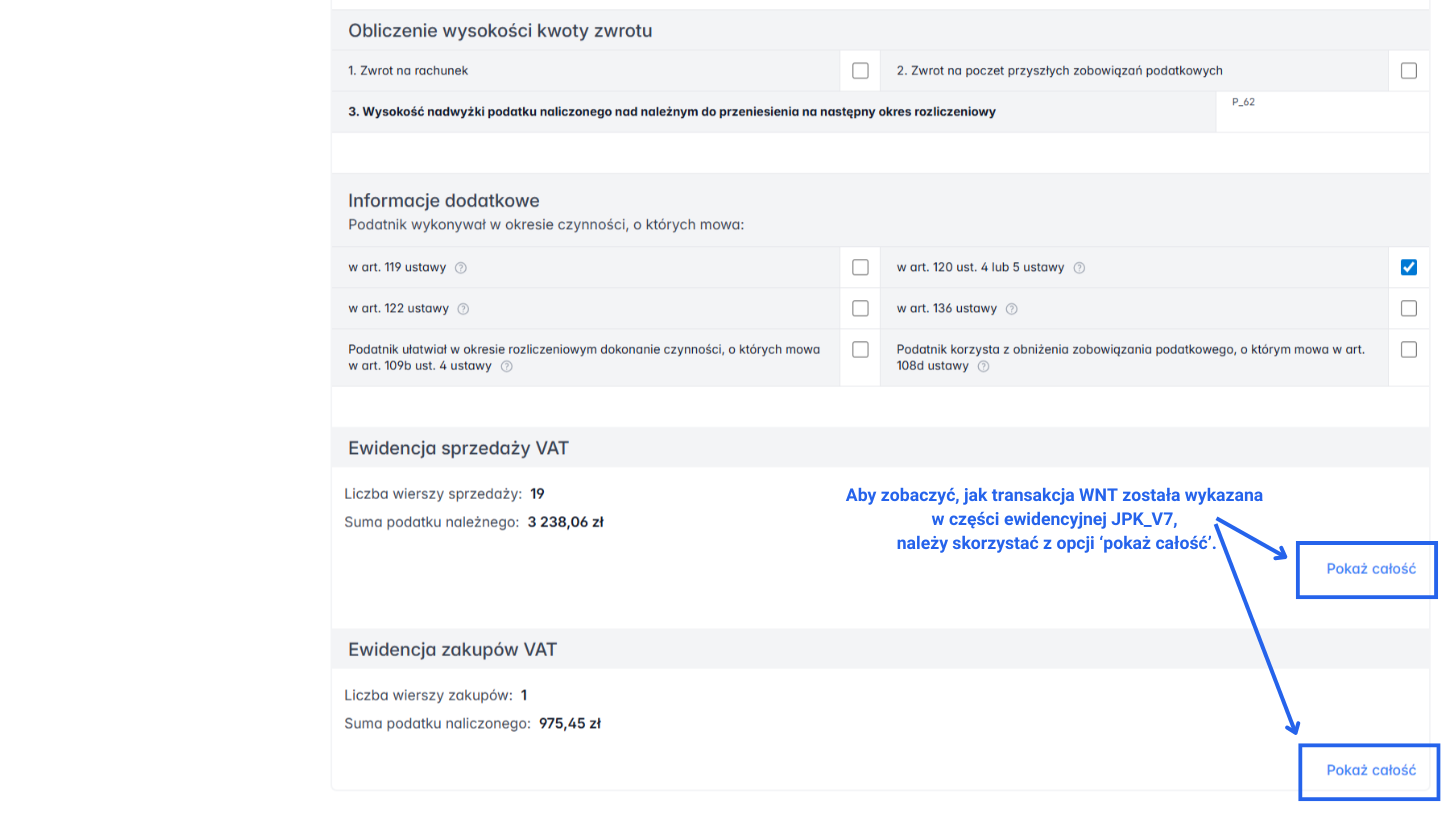Click the P_62 amount input field
Screen dimensions: 1456x813
1322,117
